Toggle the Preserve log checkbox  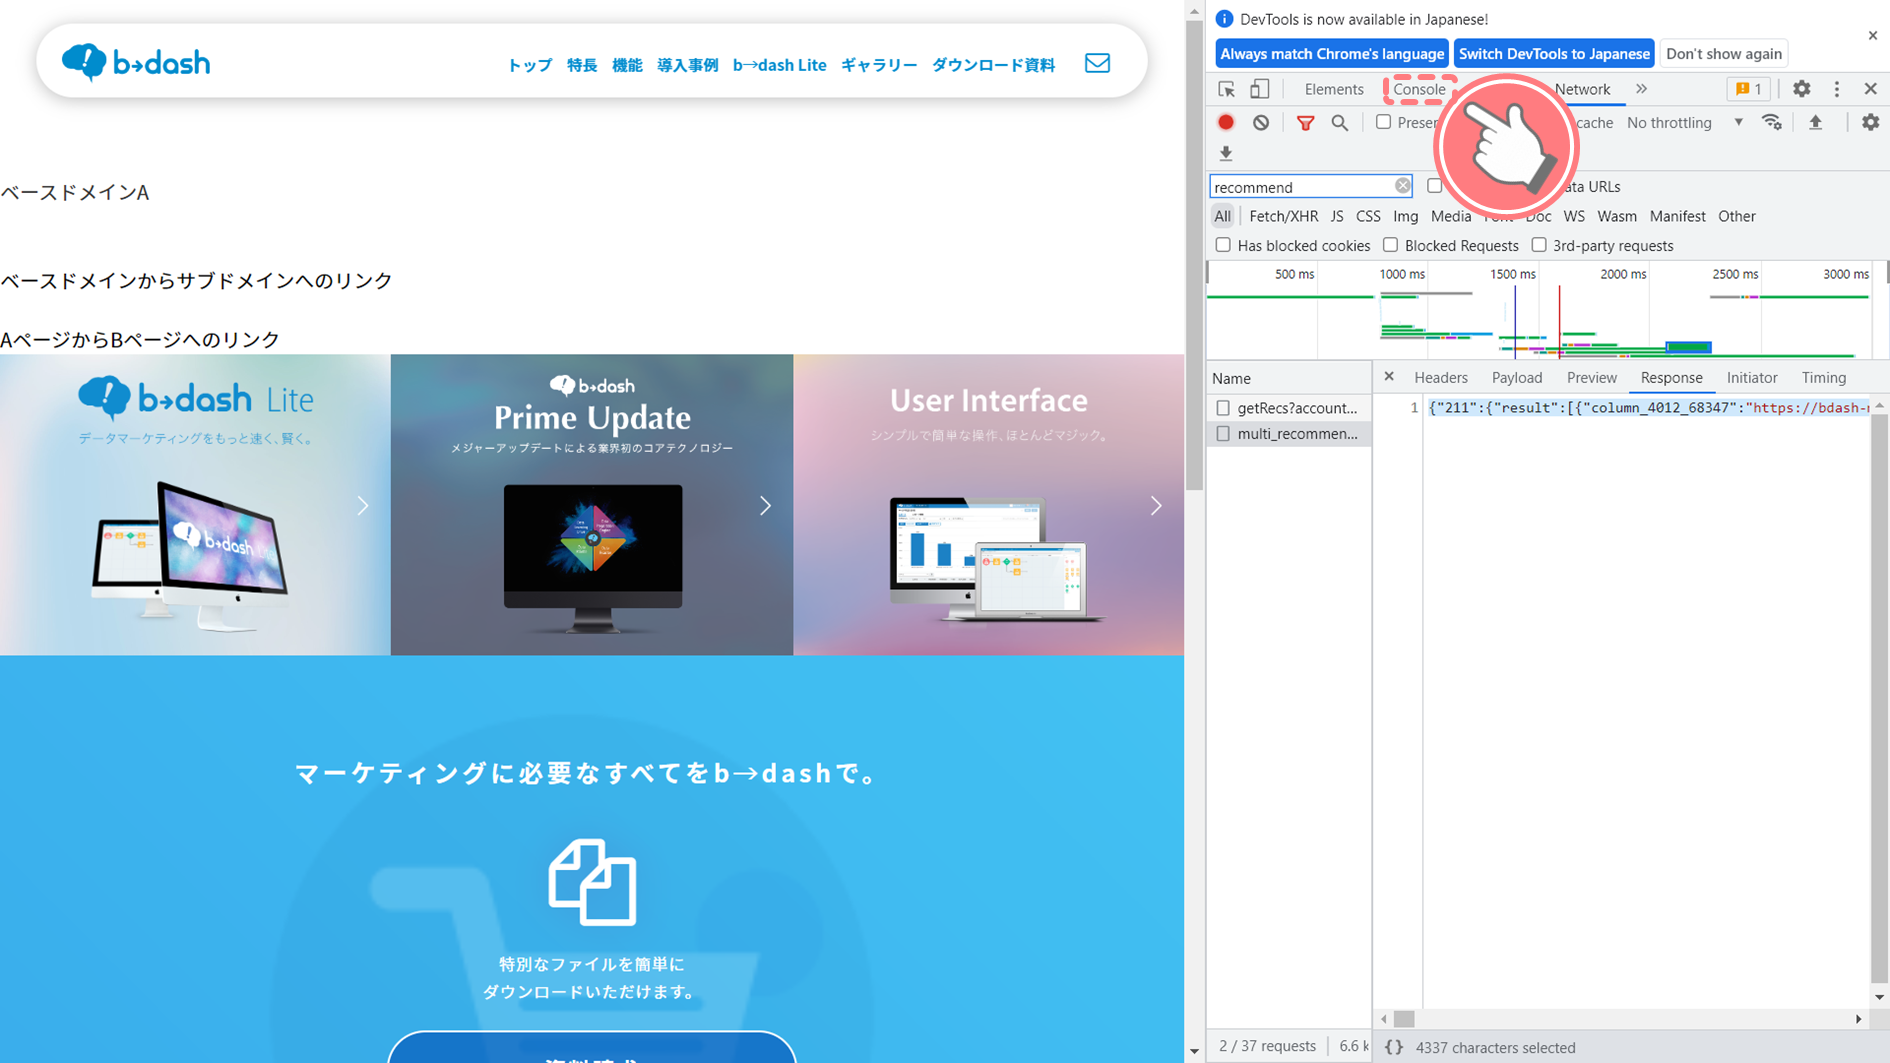[1383, 122]
